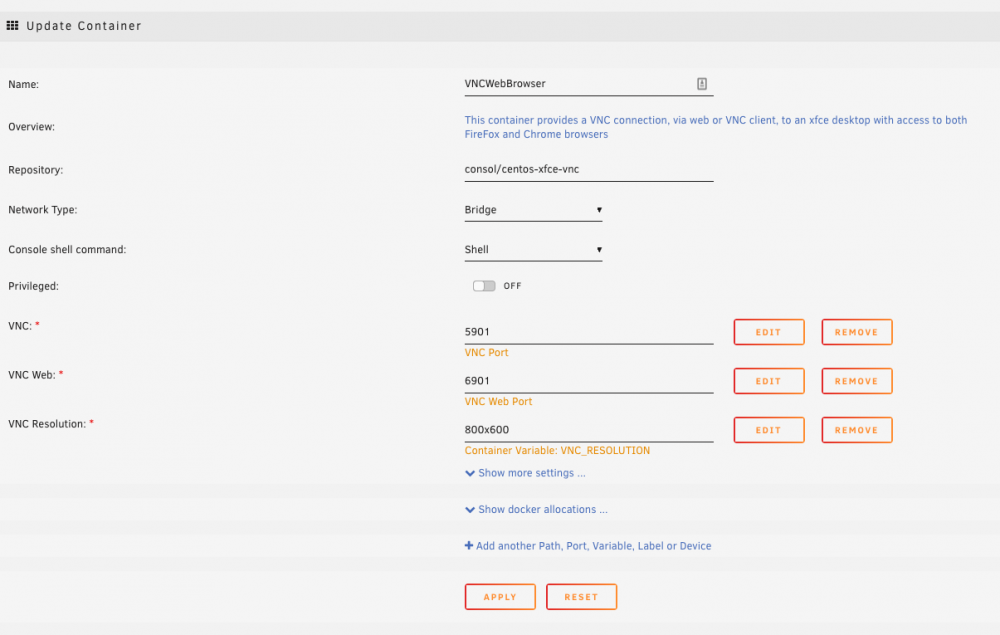1000x635 pixels.
Task: Click the 'VNC Web:' label
Action: (x=32, y=375)
